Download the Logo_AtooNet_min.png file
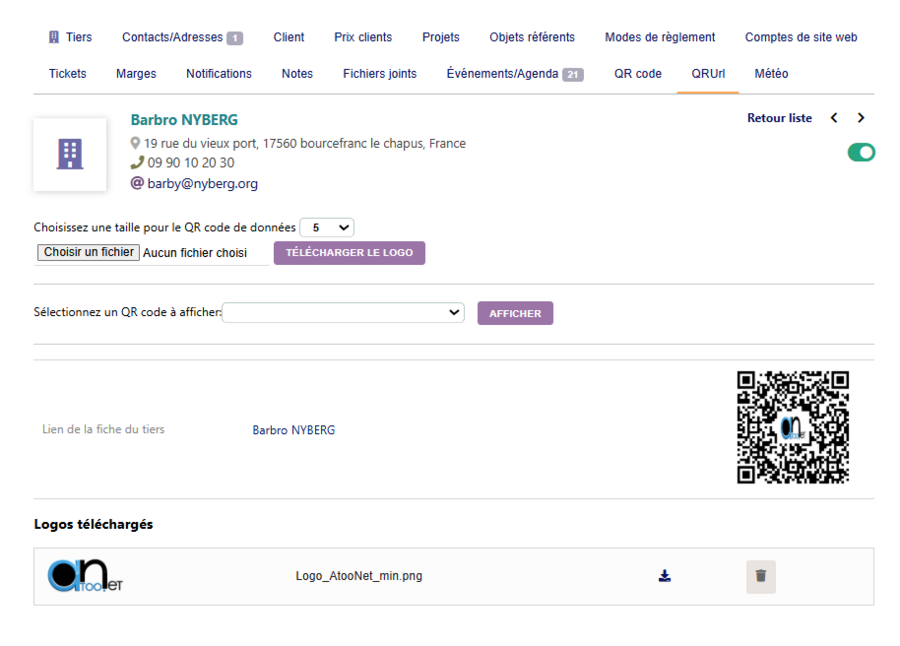The height and width of the screenshot is (646, 900). tap(664, 576)
